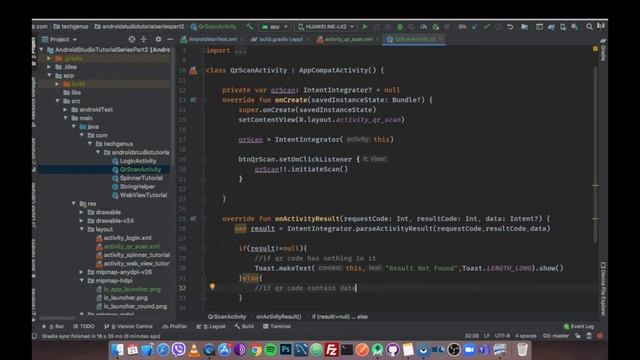Hide the Project panel with minus icon

[x=170, y=39]
